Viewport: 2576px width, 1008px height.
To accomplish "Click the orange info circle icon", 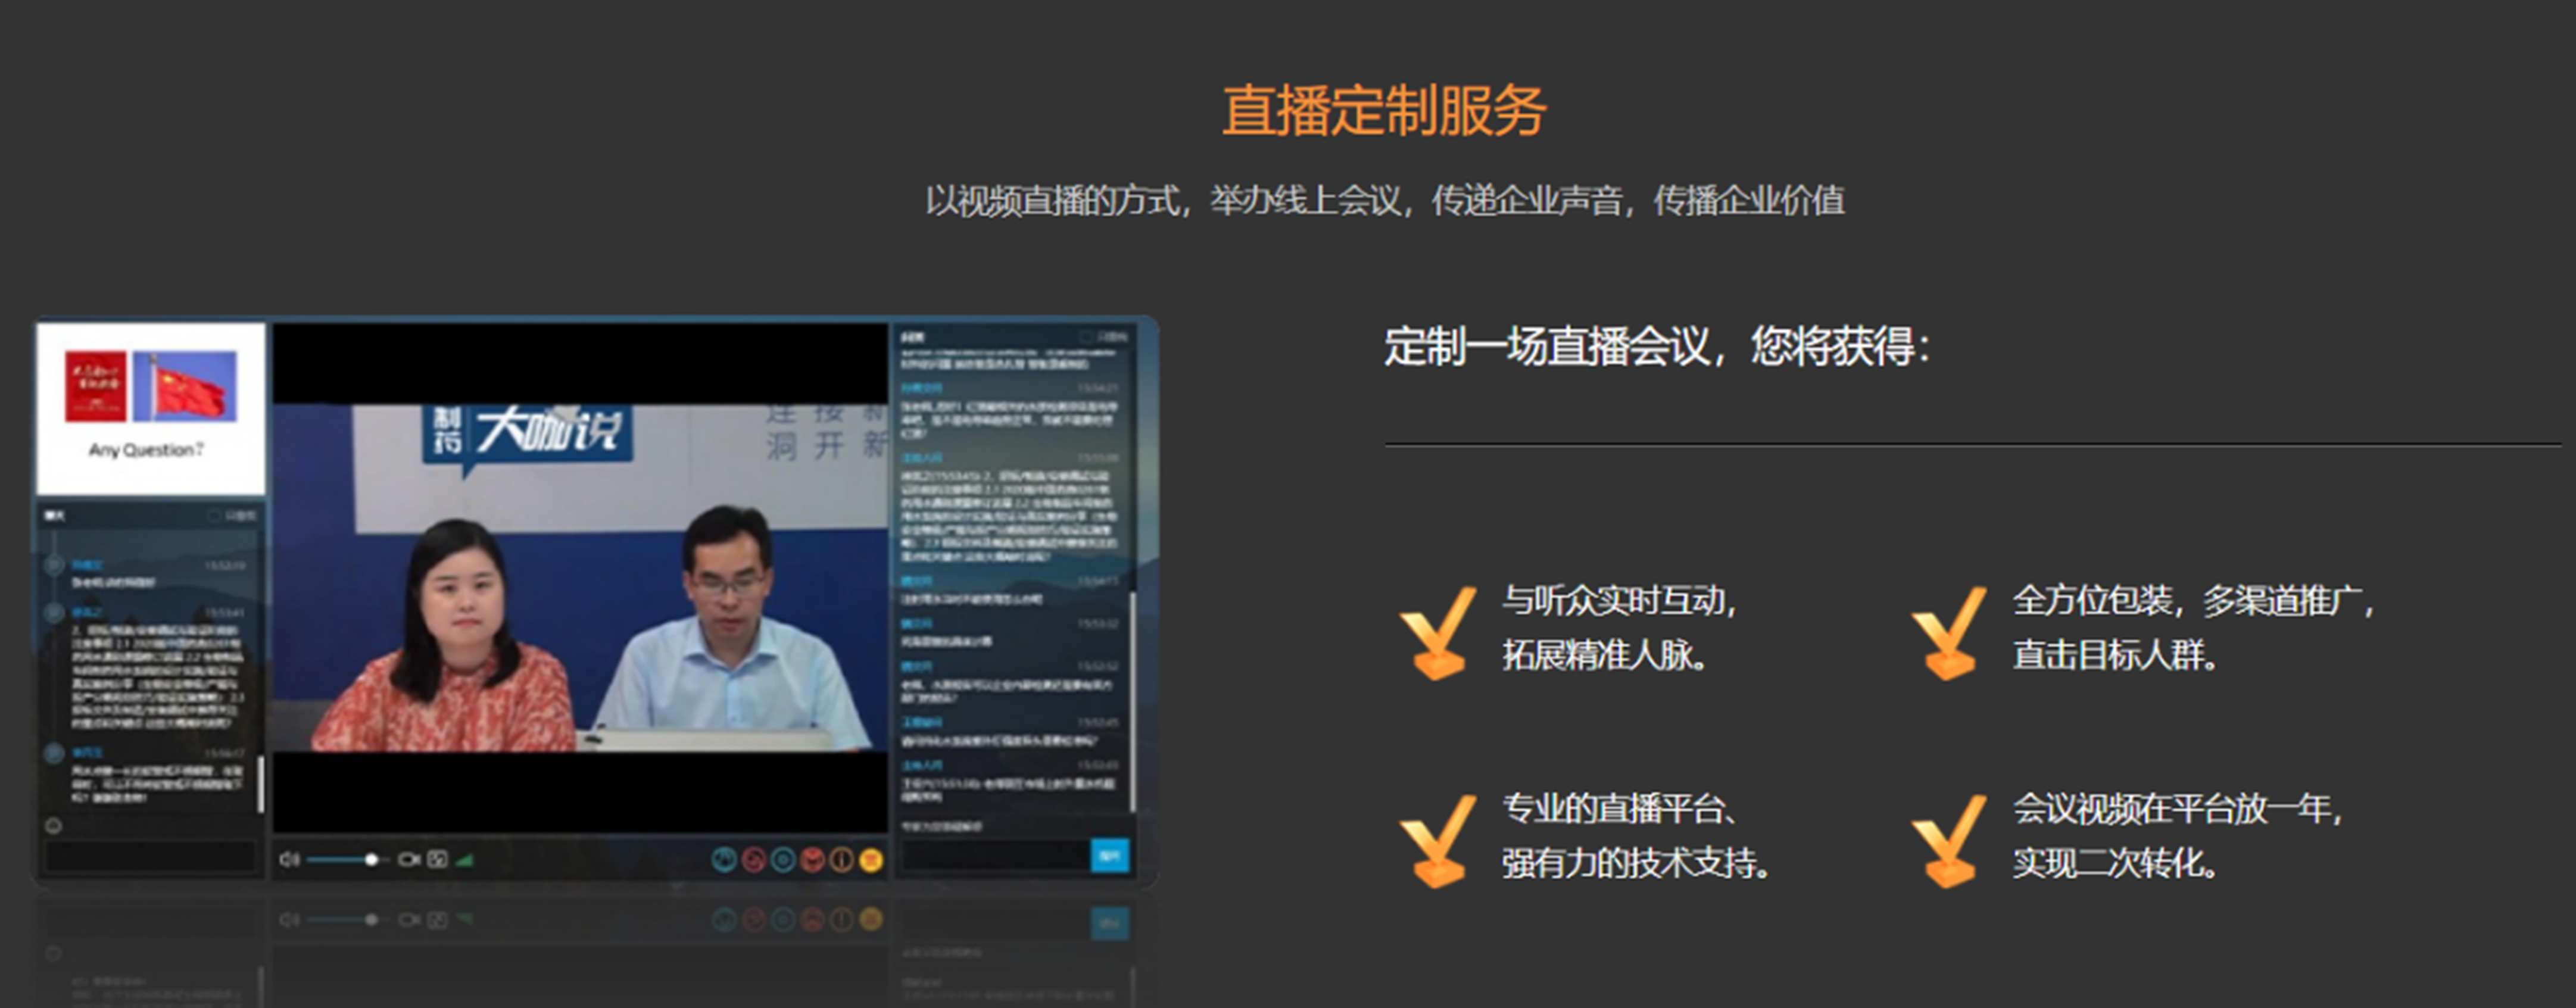I will (841, 859).
